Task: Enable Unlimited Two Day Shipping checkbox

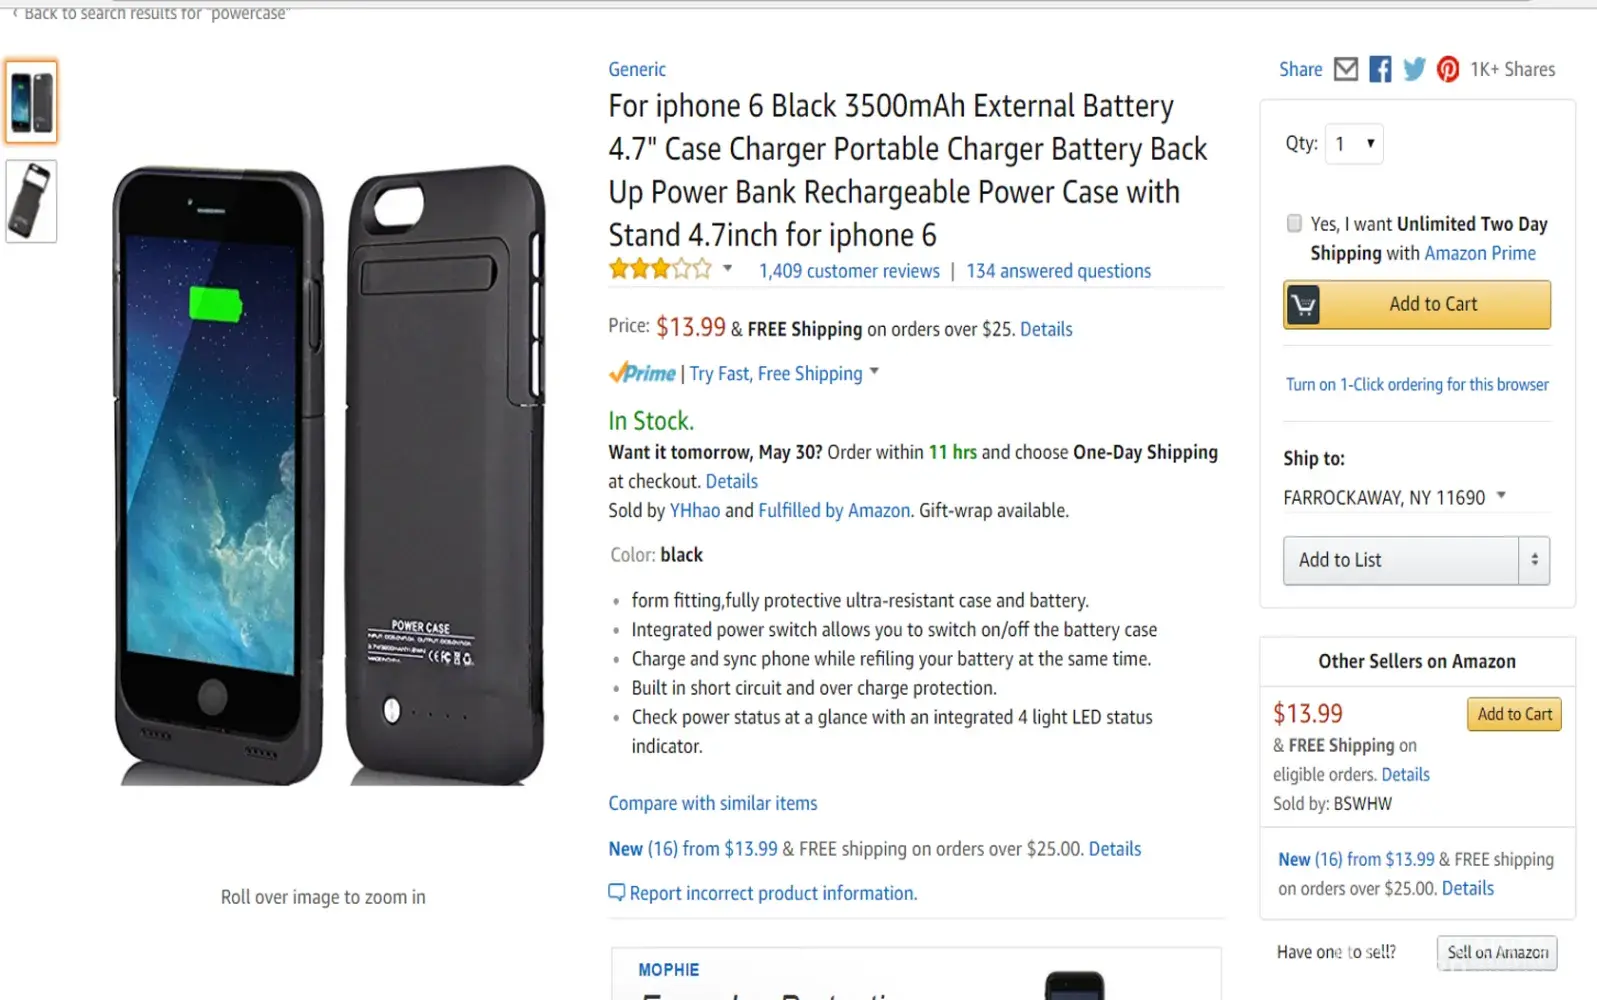Action: click(1294, 223)
